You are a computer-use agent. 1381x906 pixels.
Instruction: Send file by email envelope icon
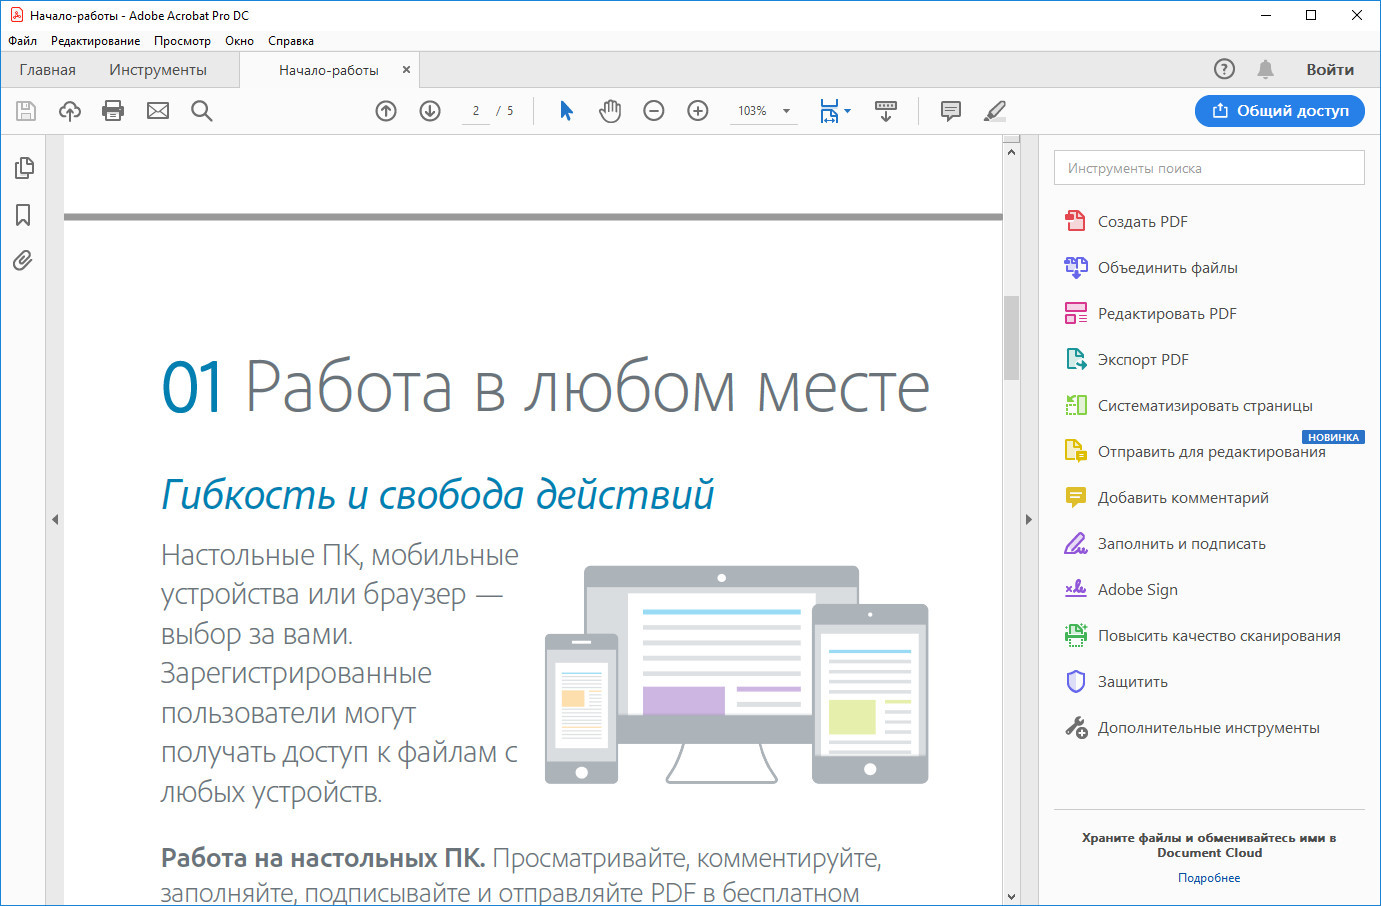point(158,111)
